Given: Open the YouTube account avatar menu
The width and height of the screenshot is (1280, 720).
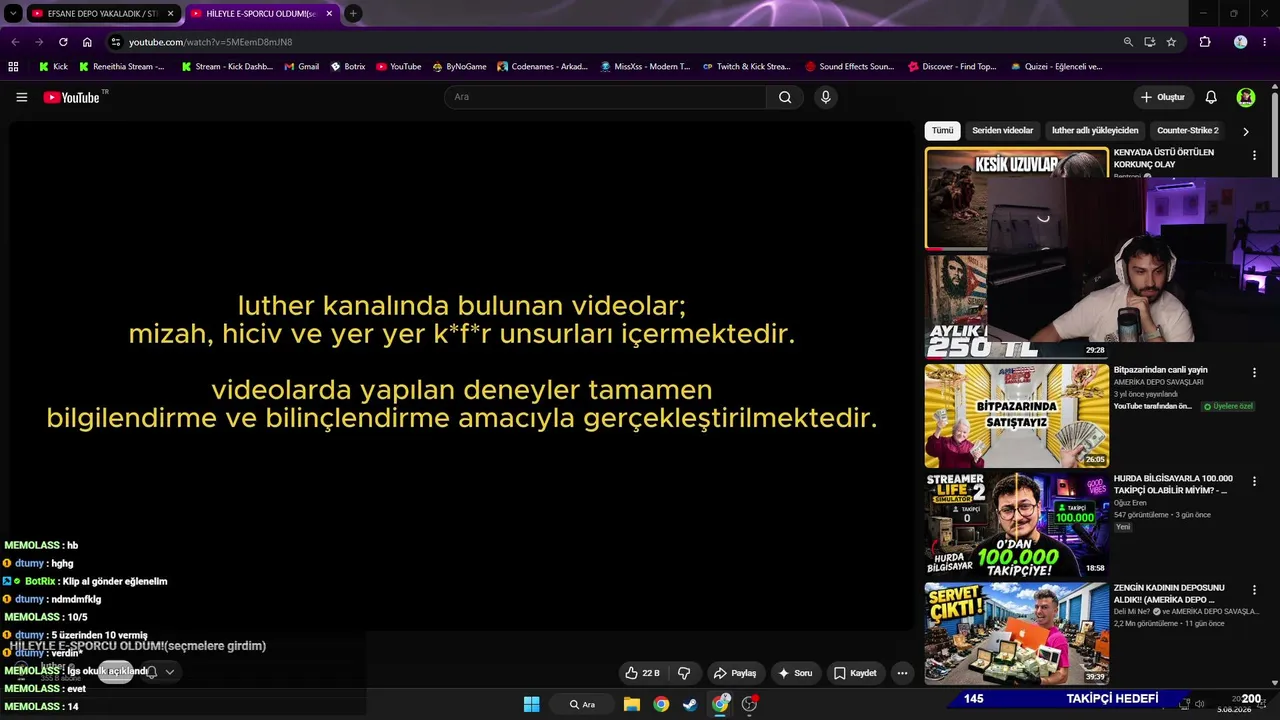Looking at the screenshot, I should (x=1246, y=97).
